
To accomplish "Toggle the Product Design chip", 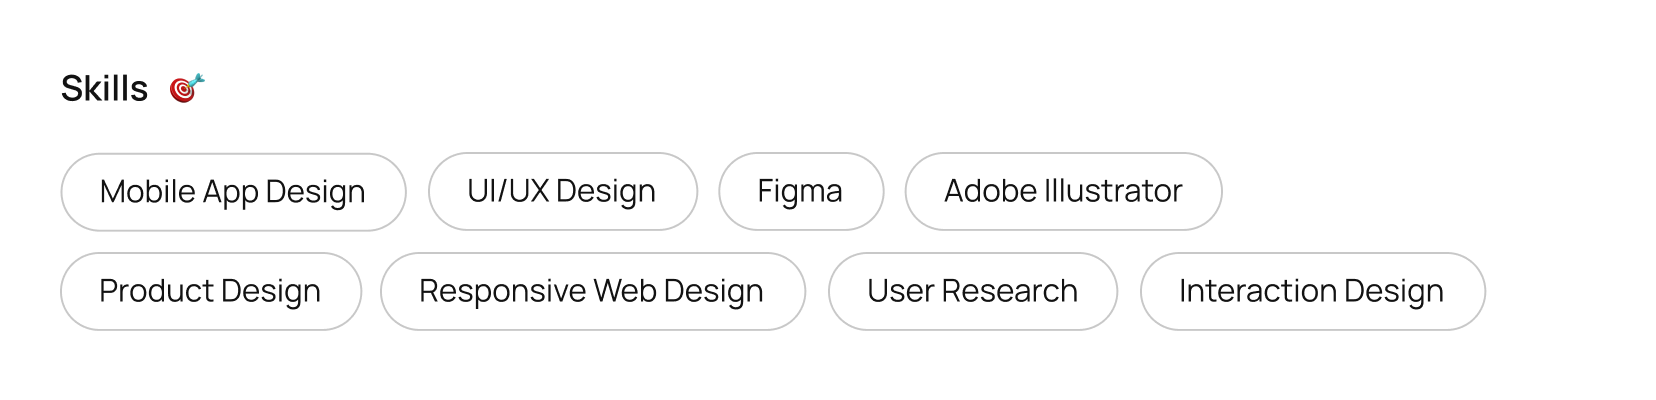I will coord(210,291).
